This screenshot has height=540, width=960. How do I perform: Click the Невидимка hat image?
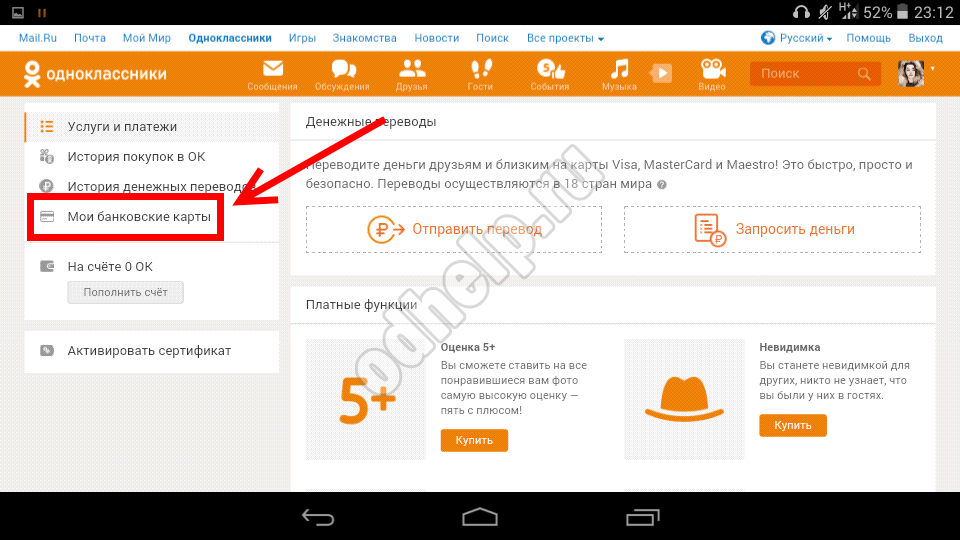684,399
